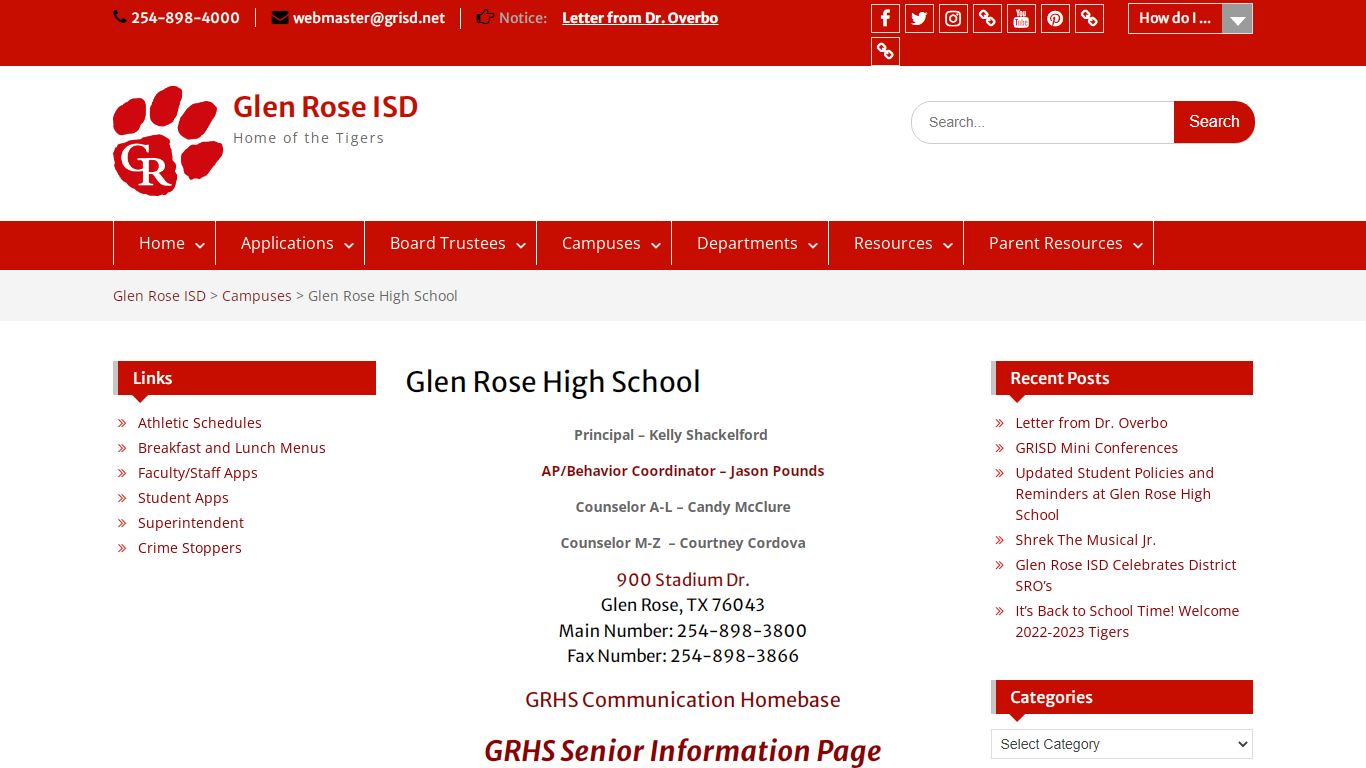Open the Facebook social icon
Image resolution: width=1366 pixels, height=768 pixels.
[x=885, y=18]
